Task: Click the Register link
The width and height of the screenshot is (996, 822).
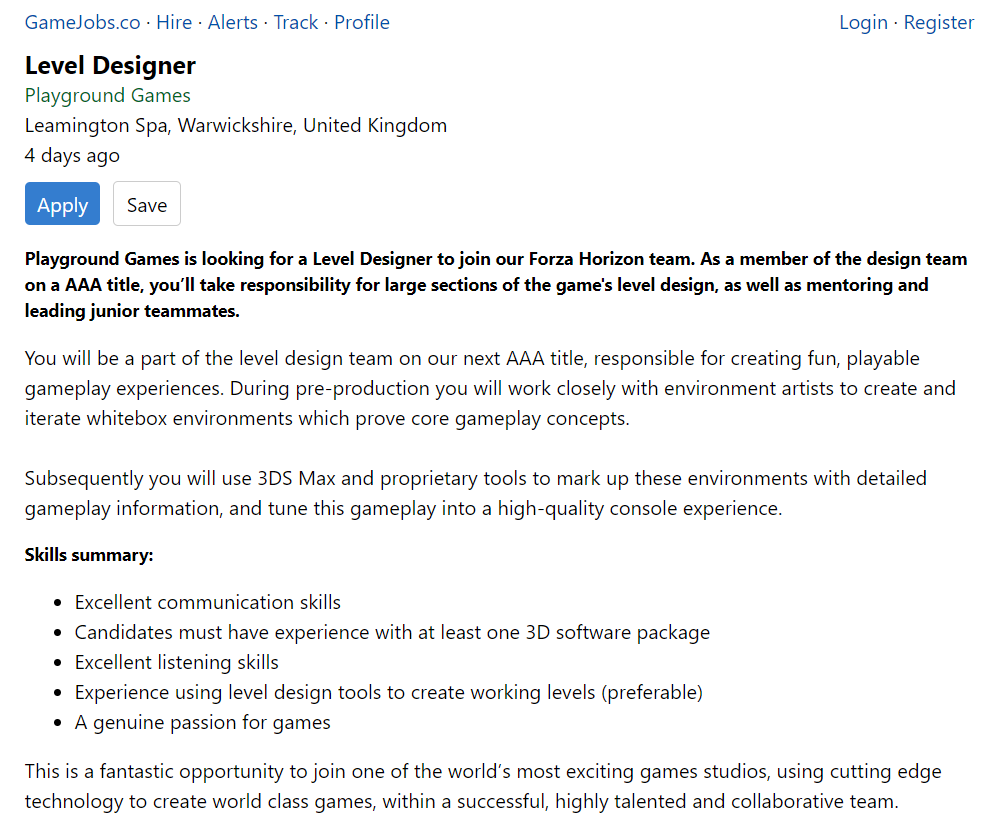Action: click(x=938, y=22)
